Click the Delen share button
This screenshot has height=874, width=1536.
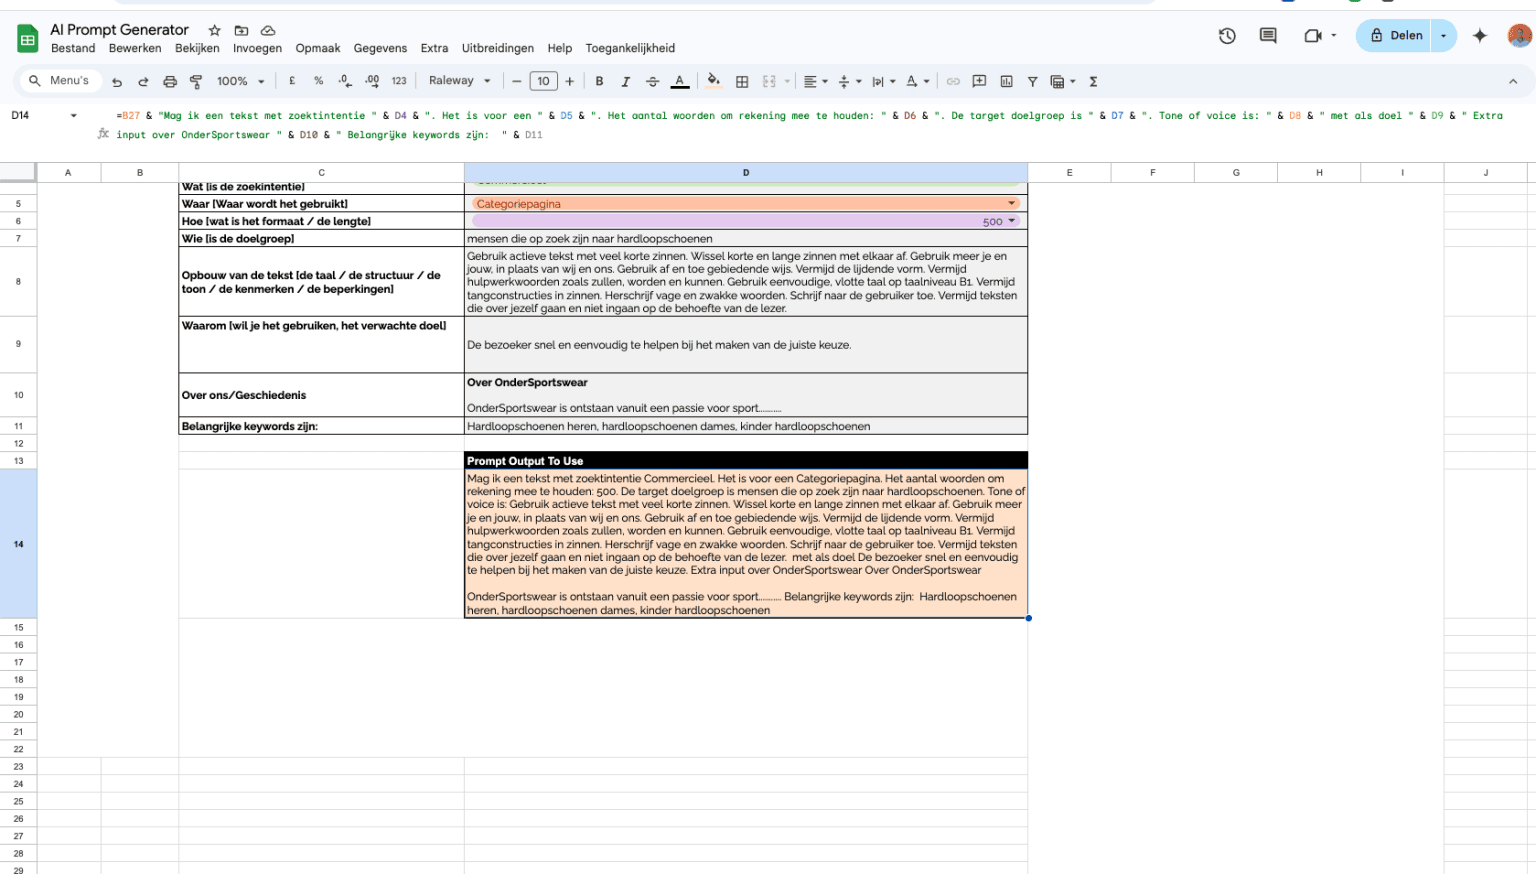click(x=1395, y=36)
